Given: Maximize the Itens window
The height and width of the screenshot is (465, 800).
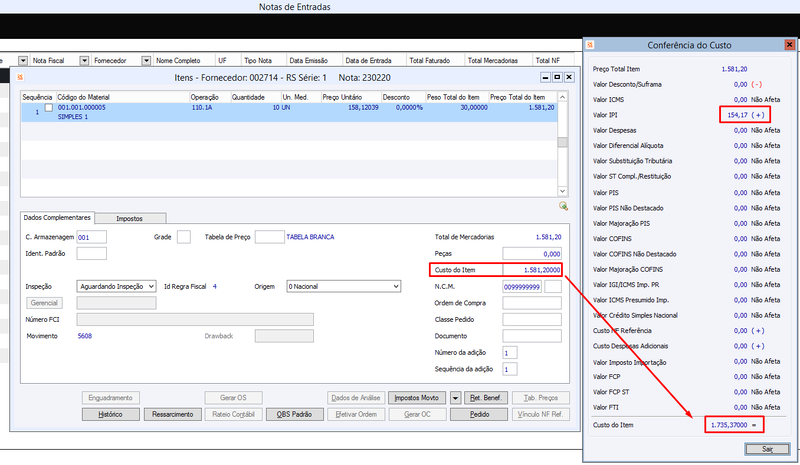Looking at the screenshot, I should [557, 77].
